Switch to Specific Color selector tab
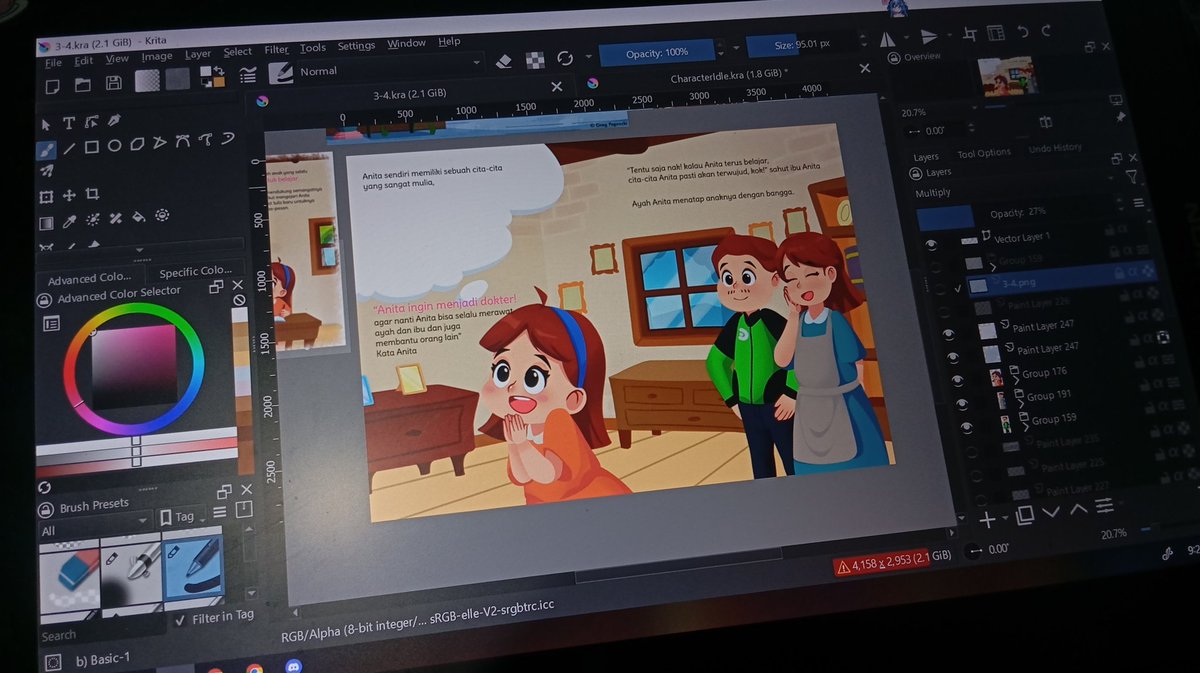The width and height of the screenshot is (1200, 673). coord(195,271)
